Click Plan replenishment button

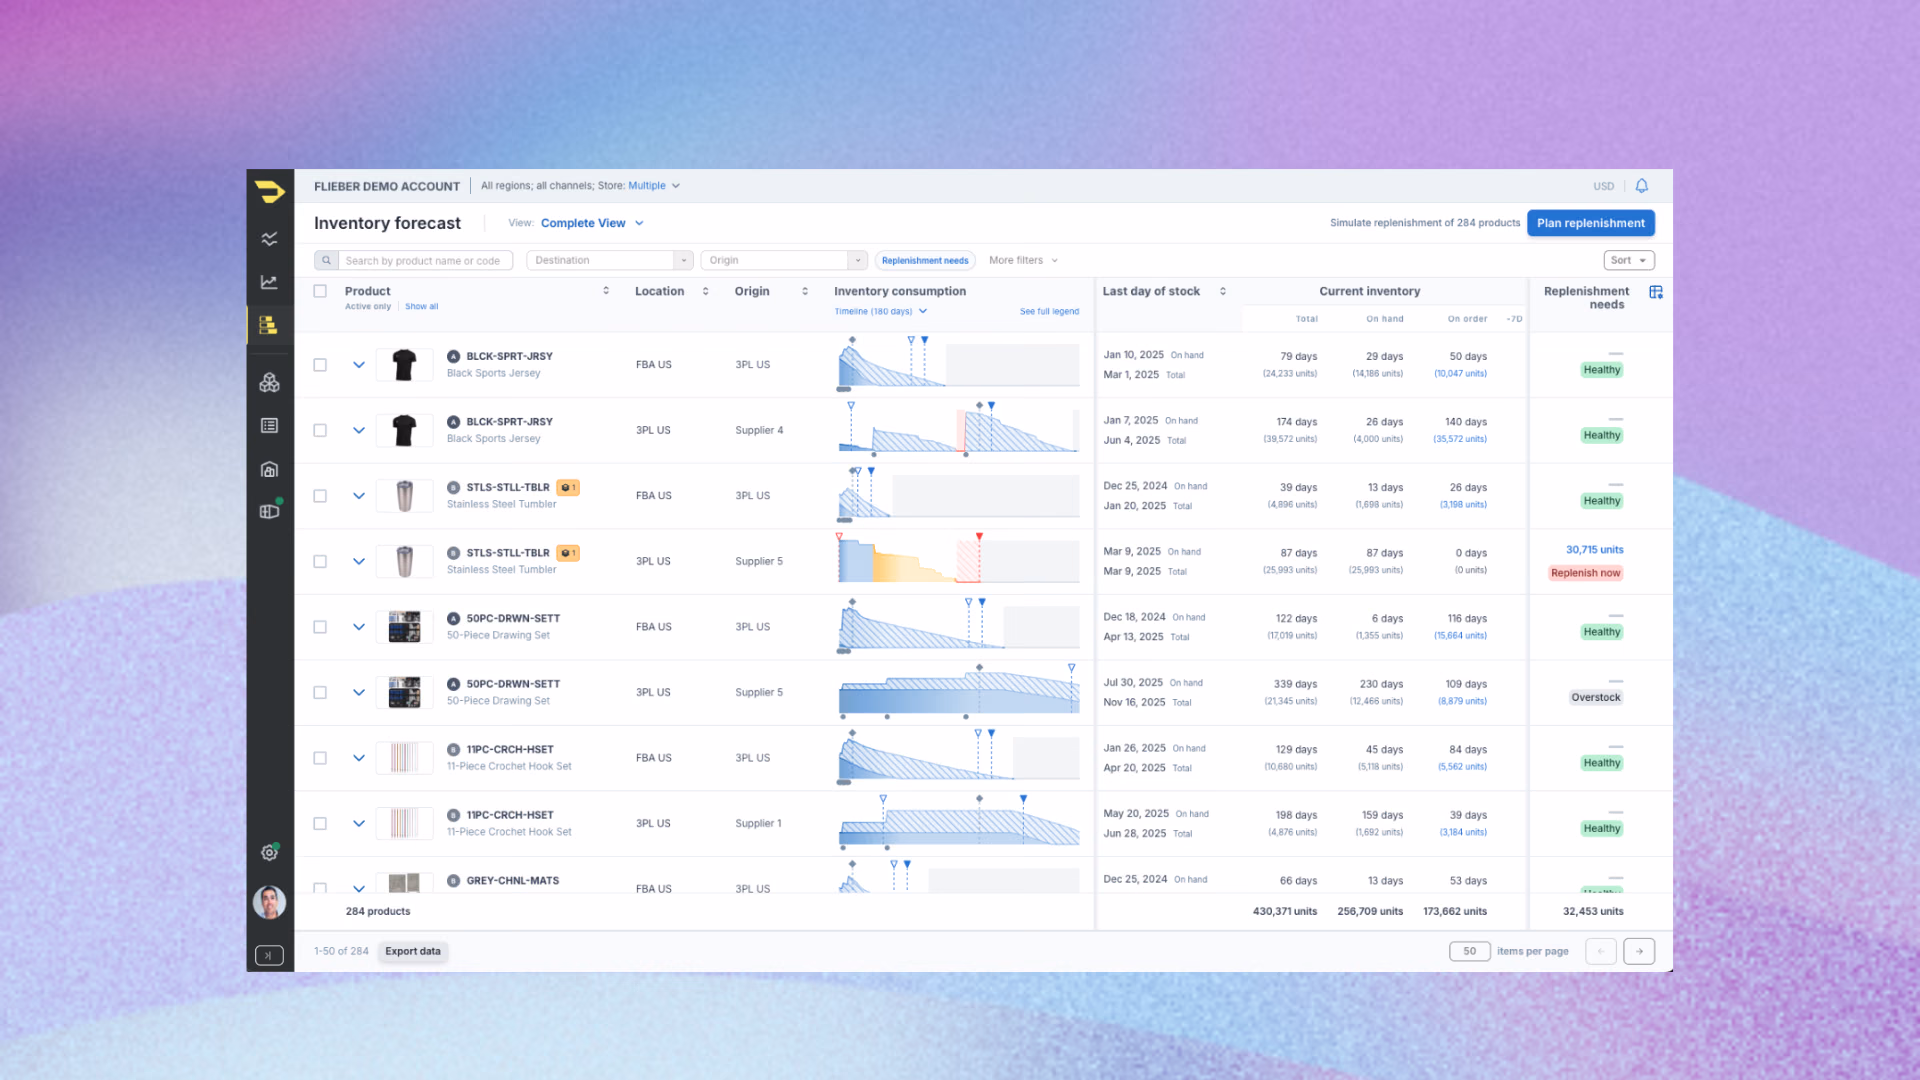coord(1590,223)
